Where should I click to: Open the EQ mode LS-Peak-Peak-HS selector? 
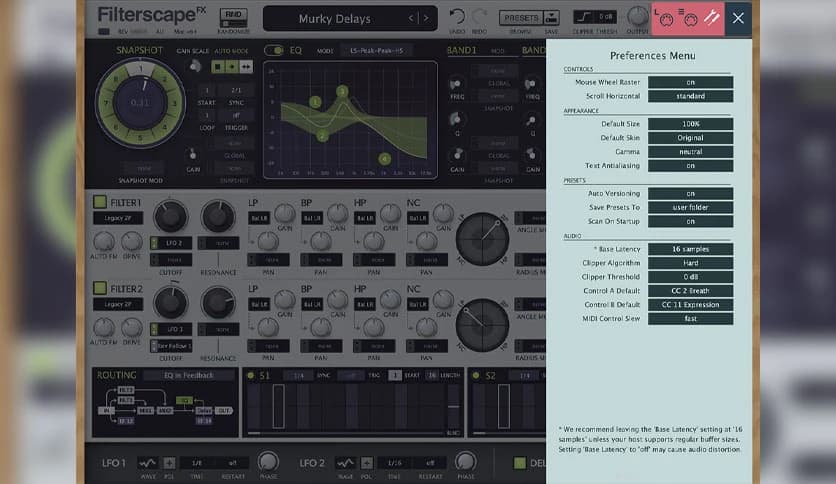[x=376, y=51]
